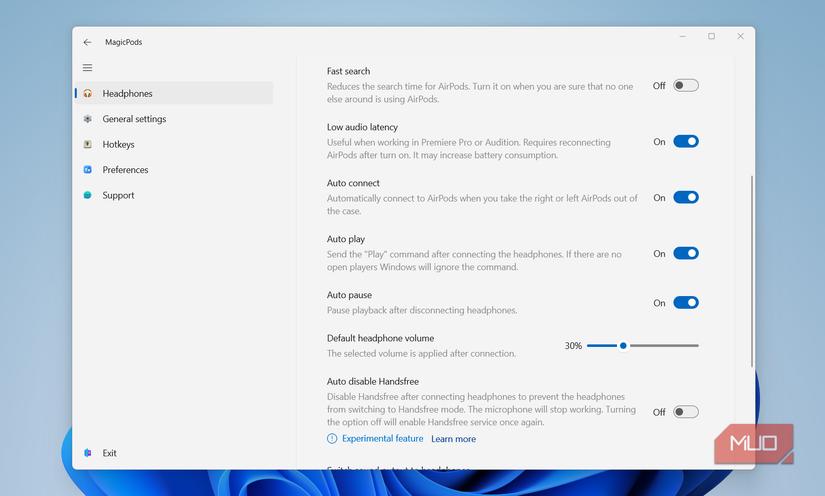The image size is (825, 496).
Task: Click 'Pause playback after disconnecting headphones.' description
Action: tap(422, 310)
